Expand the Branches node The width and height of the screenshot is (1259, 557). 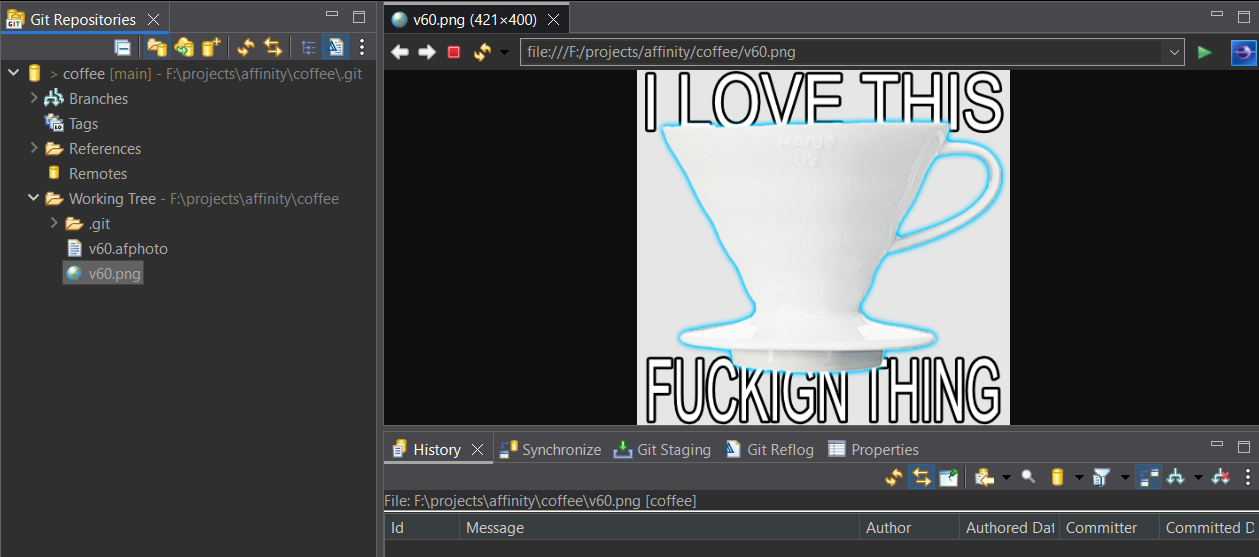pos(34,98)
